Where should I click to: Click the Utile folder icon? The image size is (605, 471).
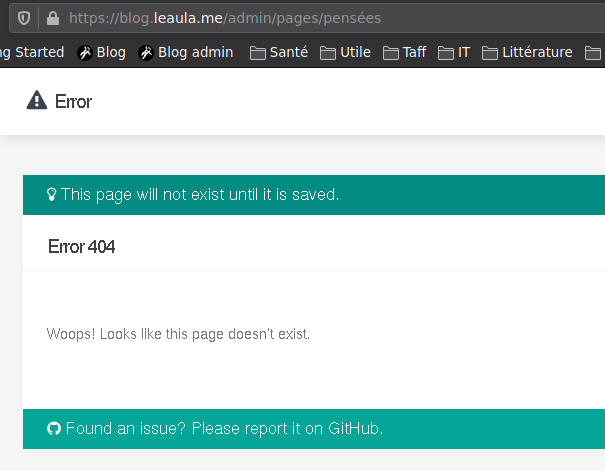[328, 53]
